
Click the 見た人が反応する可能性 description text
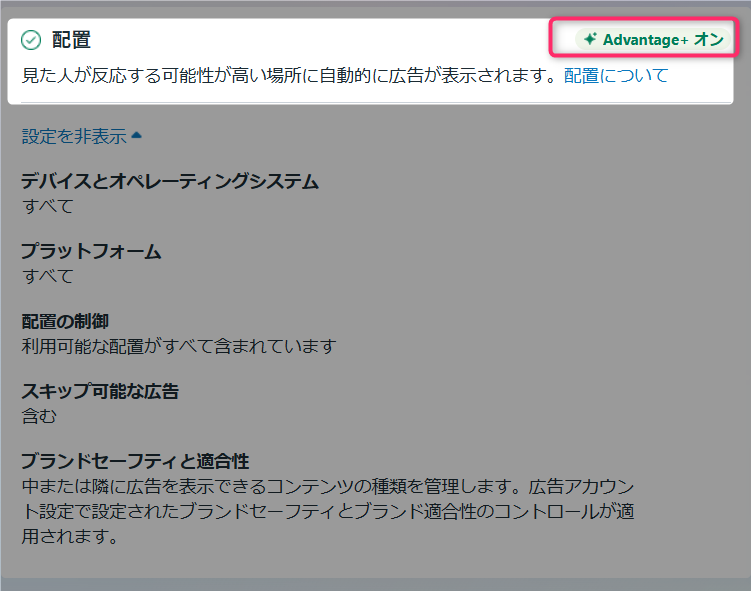pyautogui.click(x=289, y=76)
